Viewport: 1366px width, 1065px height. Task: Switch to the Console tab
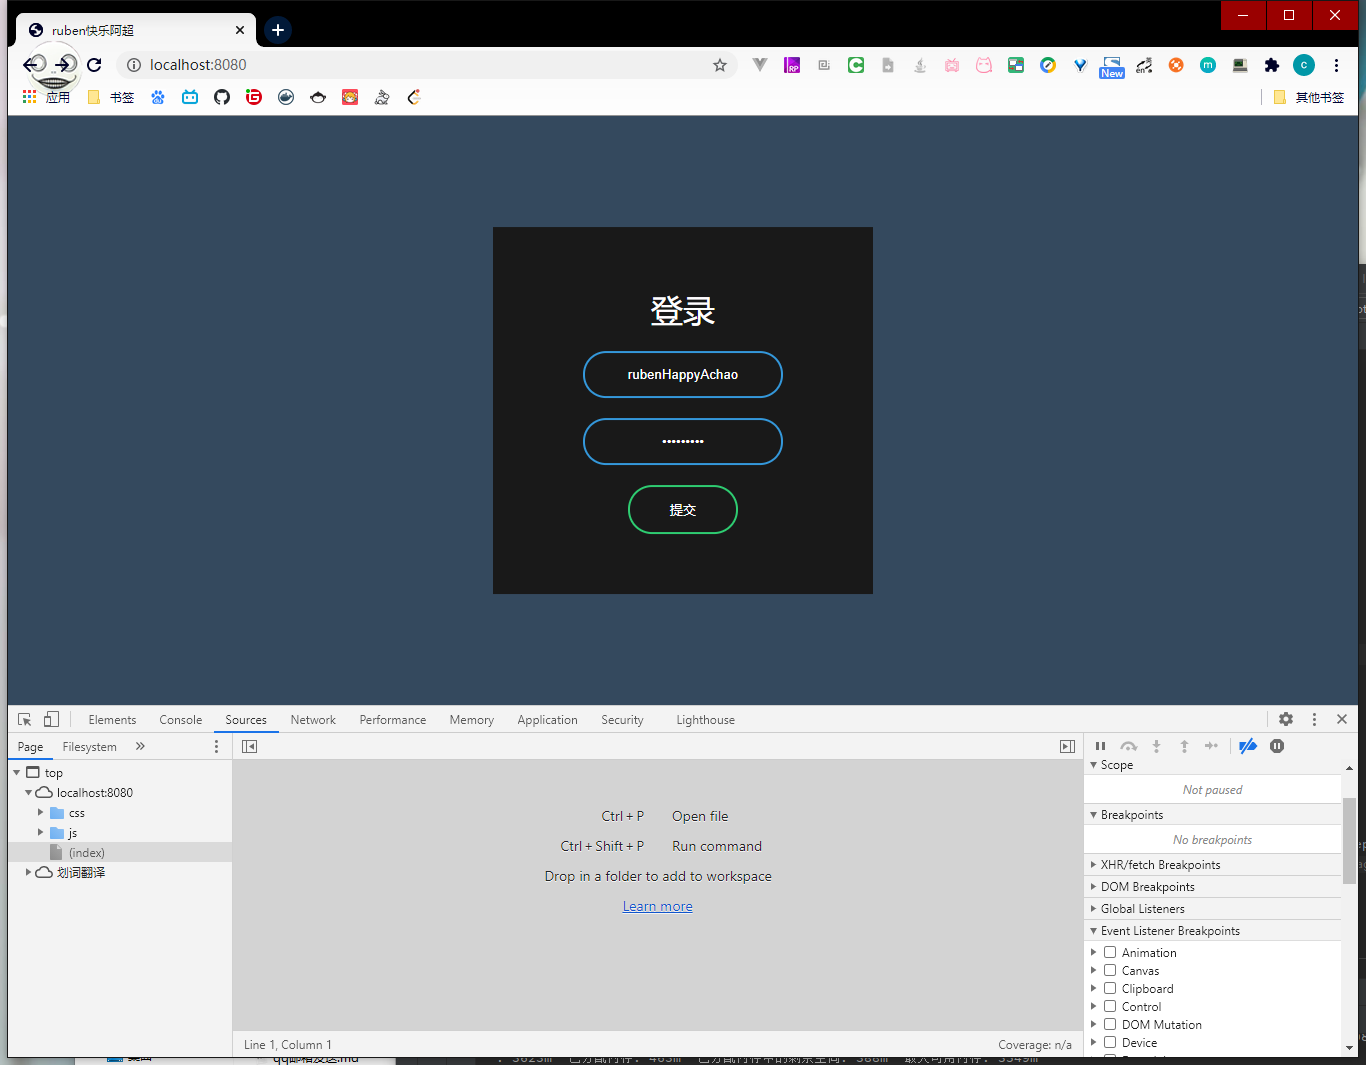[x=180, y=720]
